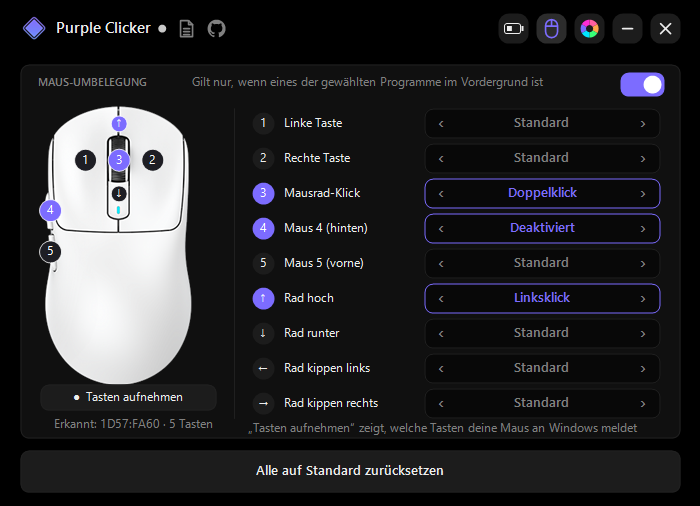Viewport: 700px width, 506px height.
Task: Next option for Maus 5 (vorne)
Action: tap(643, 263)
